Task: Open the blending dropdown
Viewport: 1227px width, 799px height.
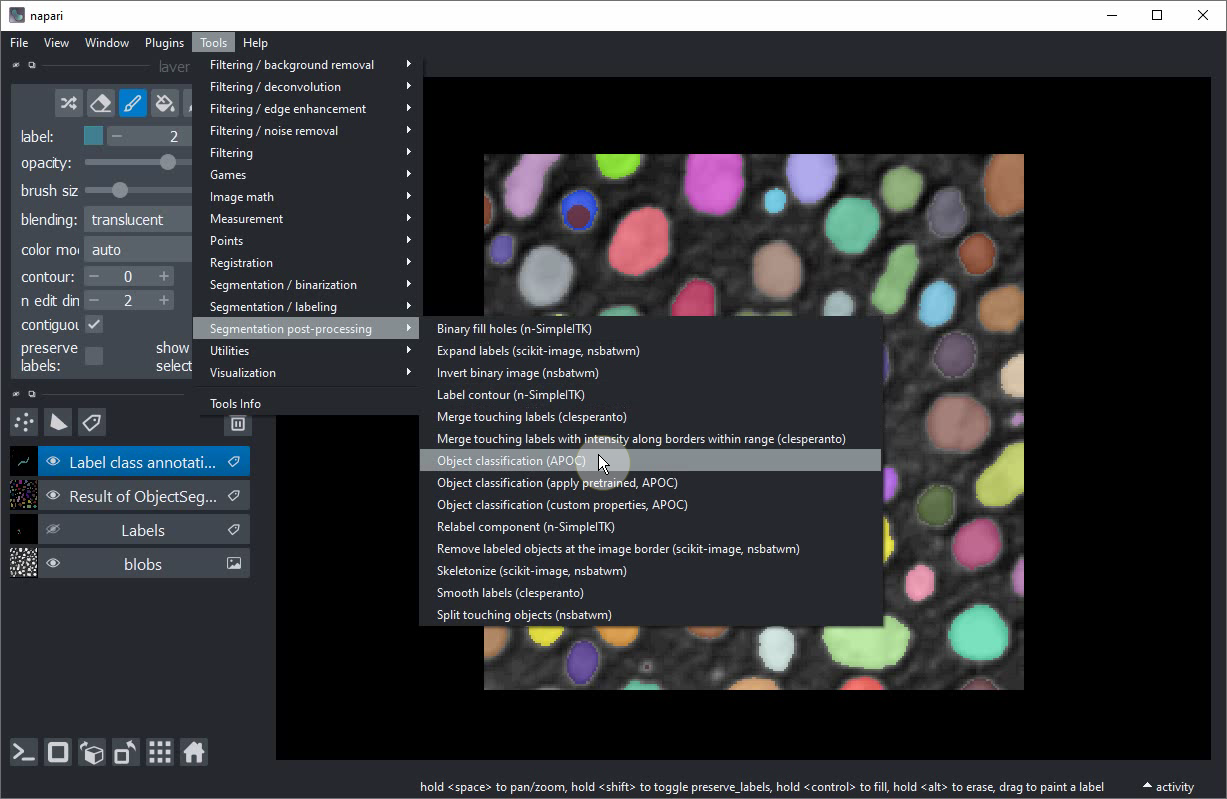Action: [137, 218]
